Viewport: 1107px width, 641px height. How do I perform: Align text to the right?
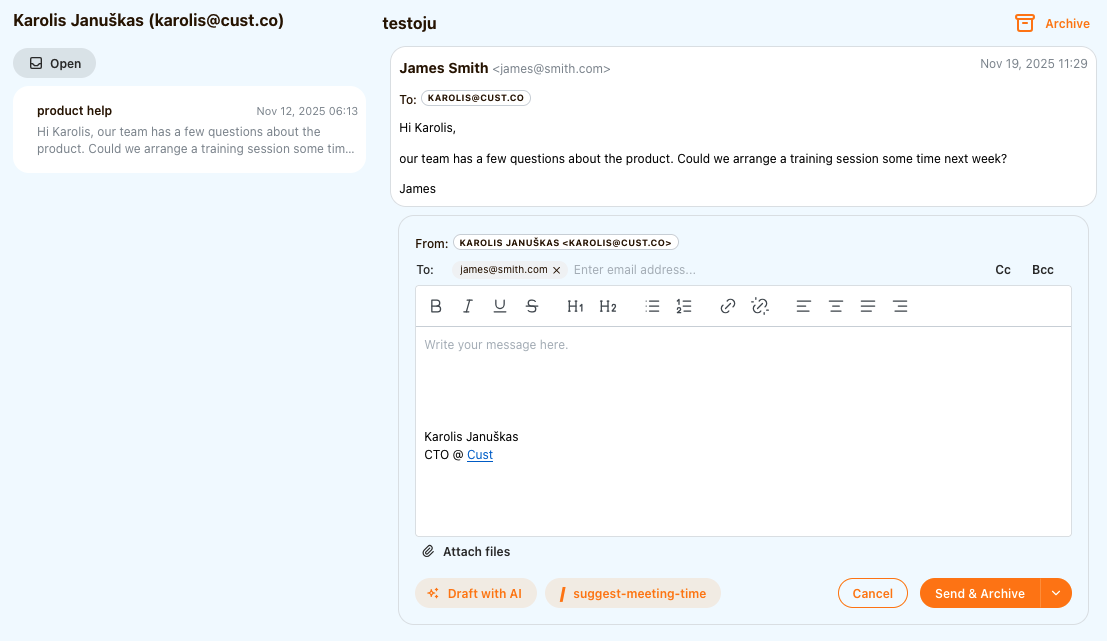coord(900,307)
